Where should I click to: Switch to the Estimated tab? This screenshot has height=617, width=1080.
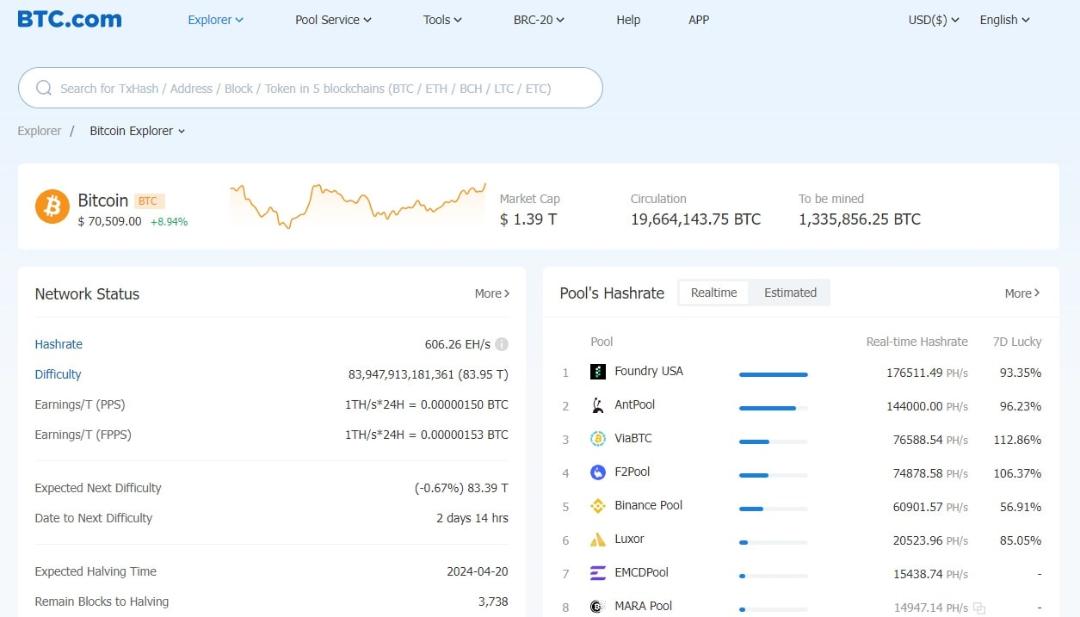click(x=790, y=293)
